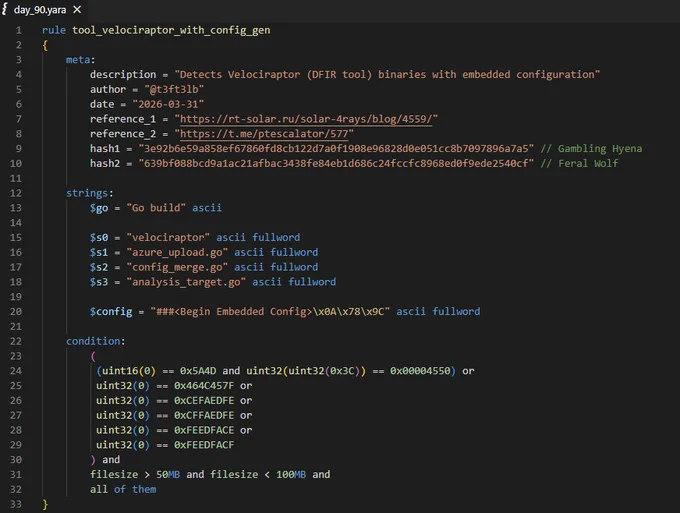
Task: Click the 0xFEEDFACE value
Action: point(204,430)
